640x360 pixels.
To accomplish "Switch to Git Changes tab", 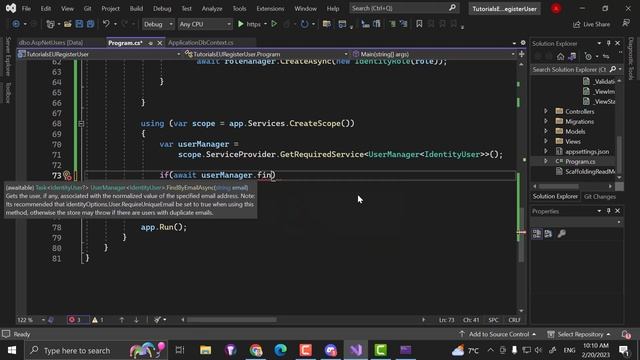I will (600, 197).
